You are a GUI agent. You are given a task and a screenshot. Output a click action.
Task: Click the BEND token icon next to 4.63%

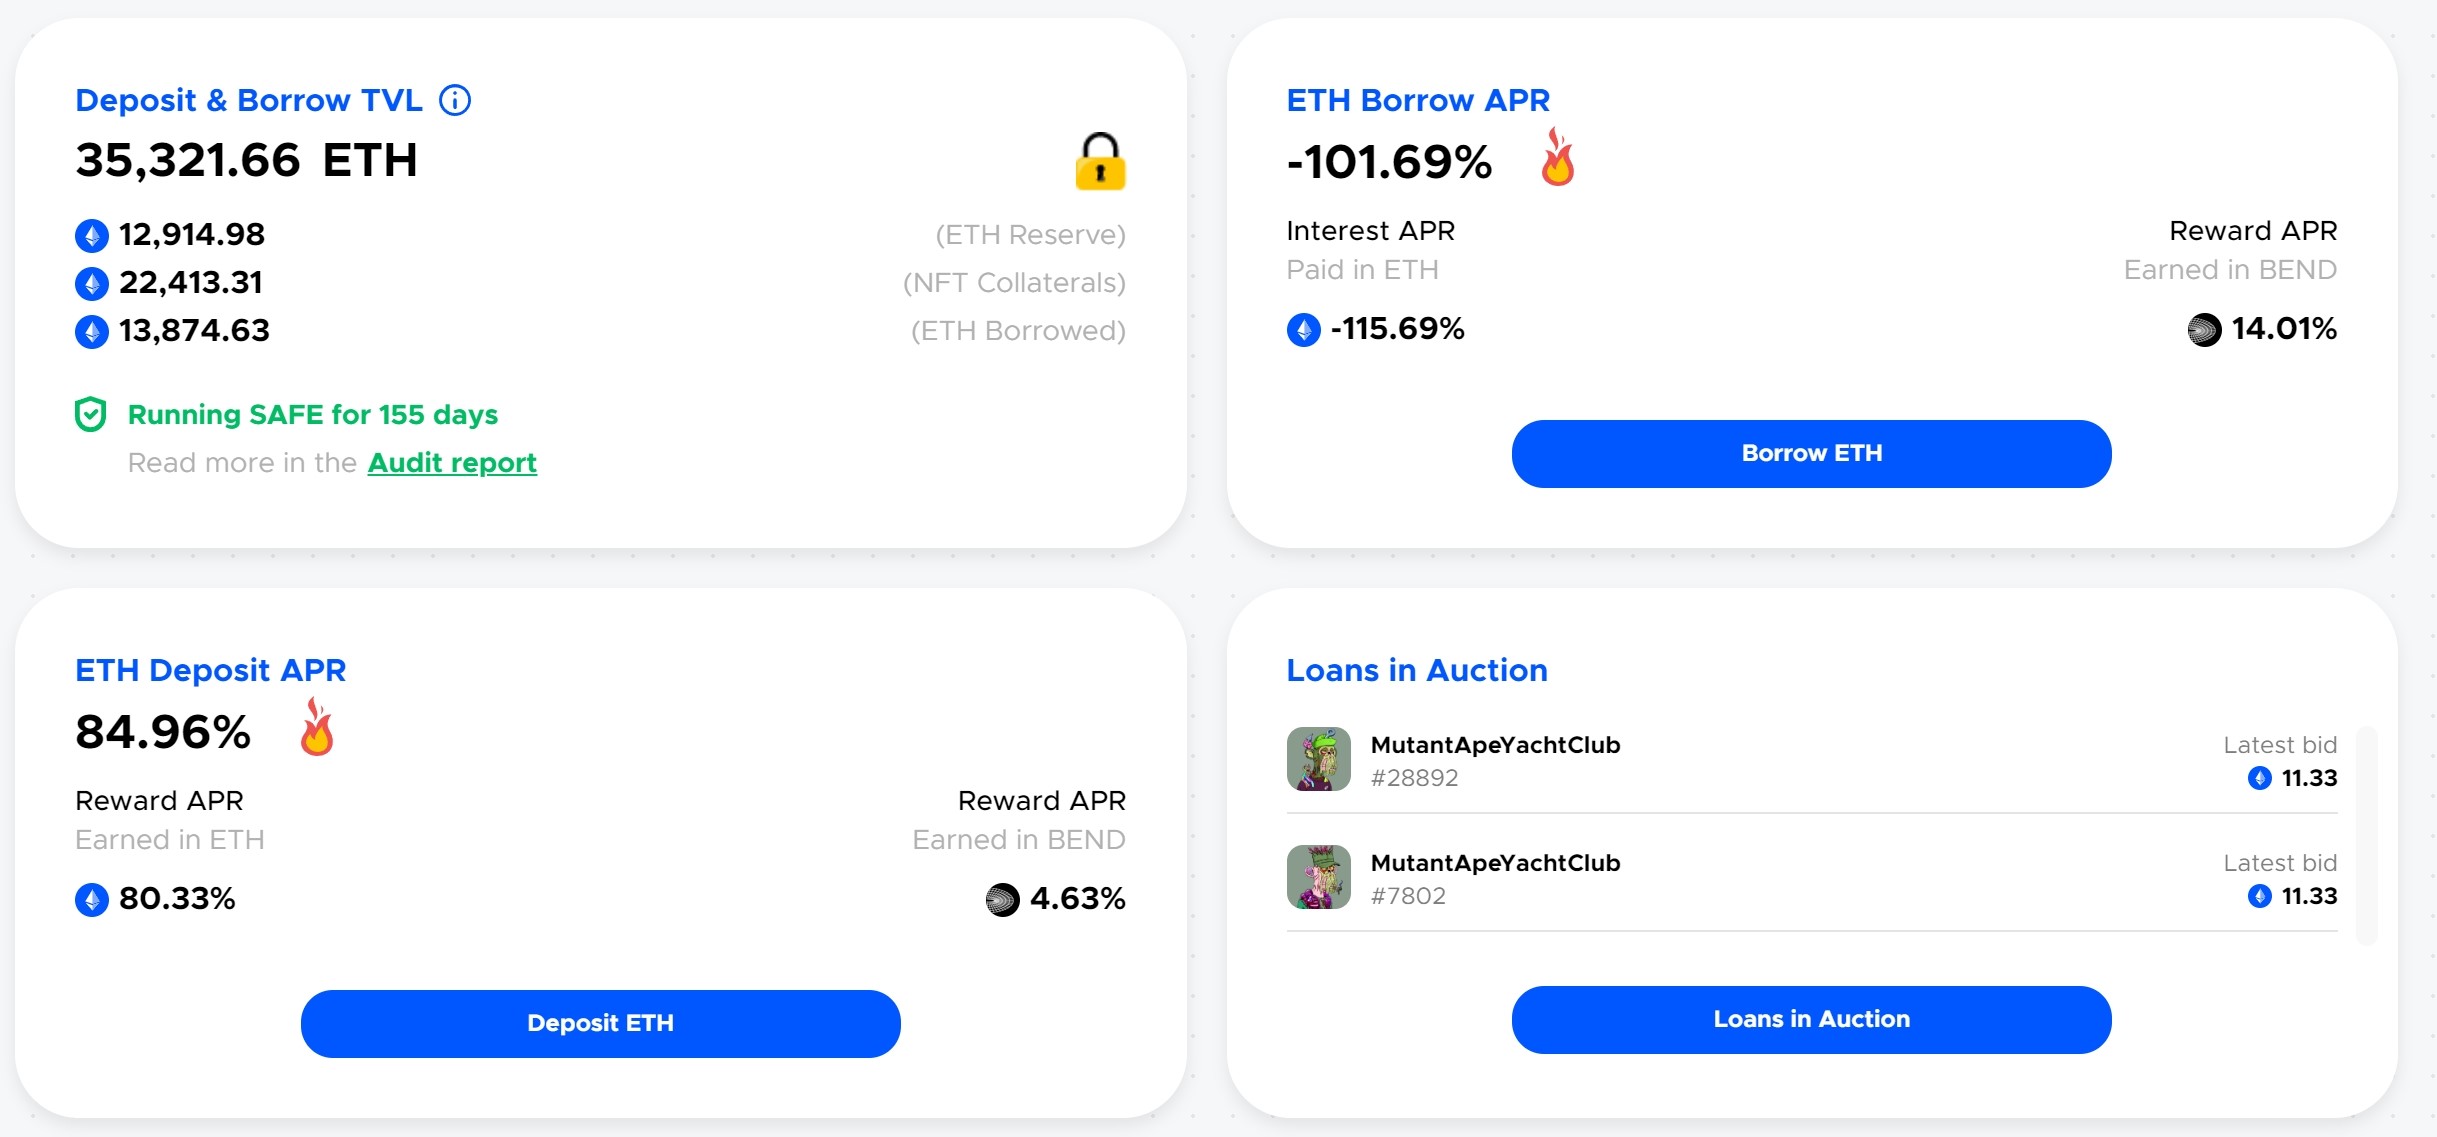[x=1002, y=899]
